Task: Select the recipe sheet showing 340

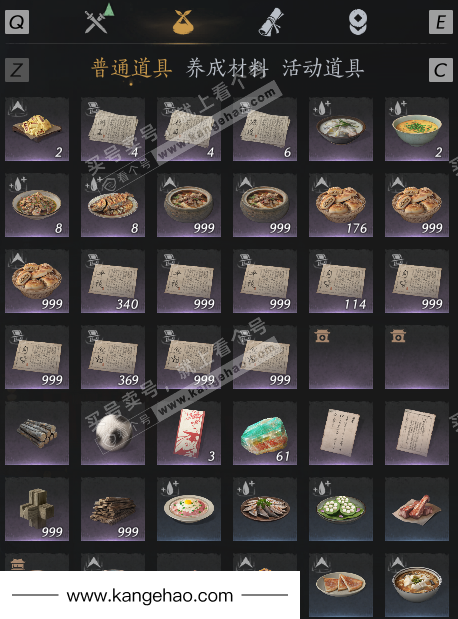Action: [x=113, y=281]
